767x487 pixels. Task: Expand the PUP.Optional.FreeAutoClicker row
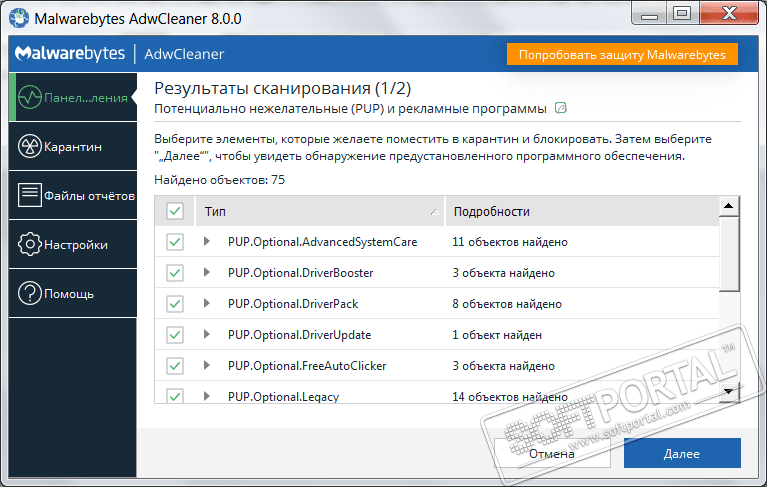coord(207,365)
